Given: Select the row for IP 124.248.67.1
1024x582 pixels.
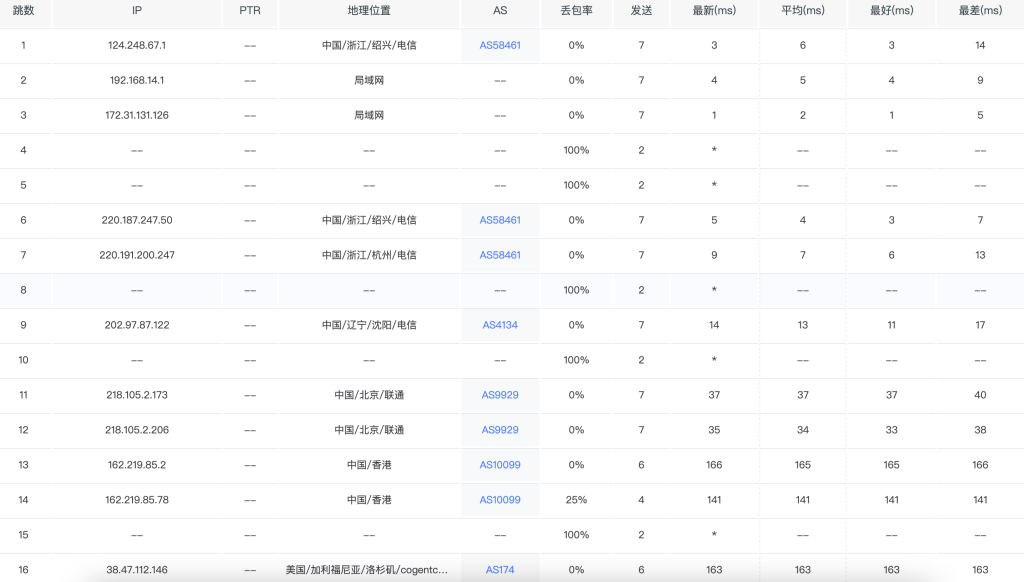Looking at the screenshot, I should coord(136,45).
